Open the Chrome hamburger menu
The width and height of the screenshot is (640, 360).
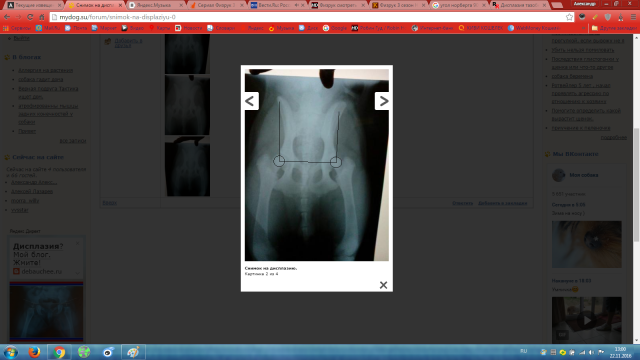(633, 17)
